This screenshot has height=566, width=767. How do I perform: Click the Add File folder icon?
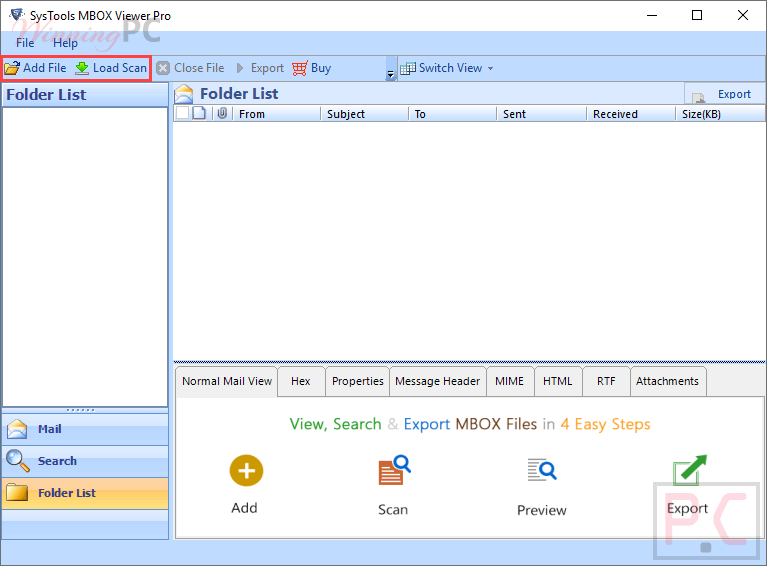[12, 68]
